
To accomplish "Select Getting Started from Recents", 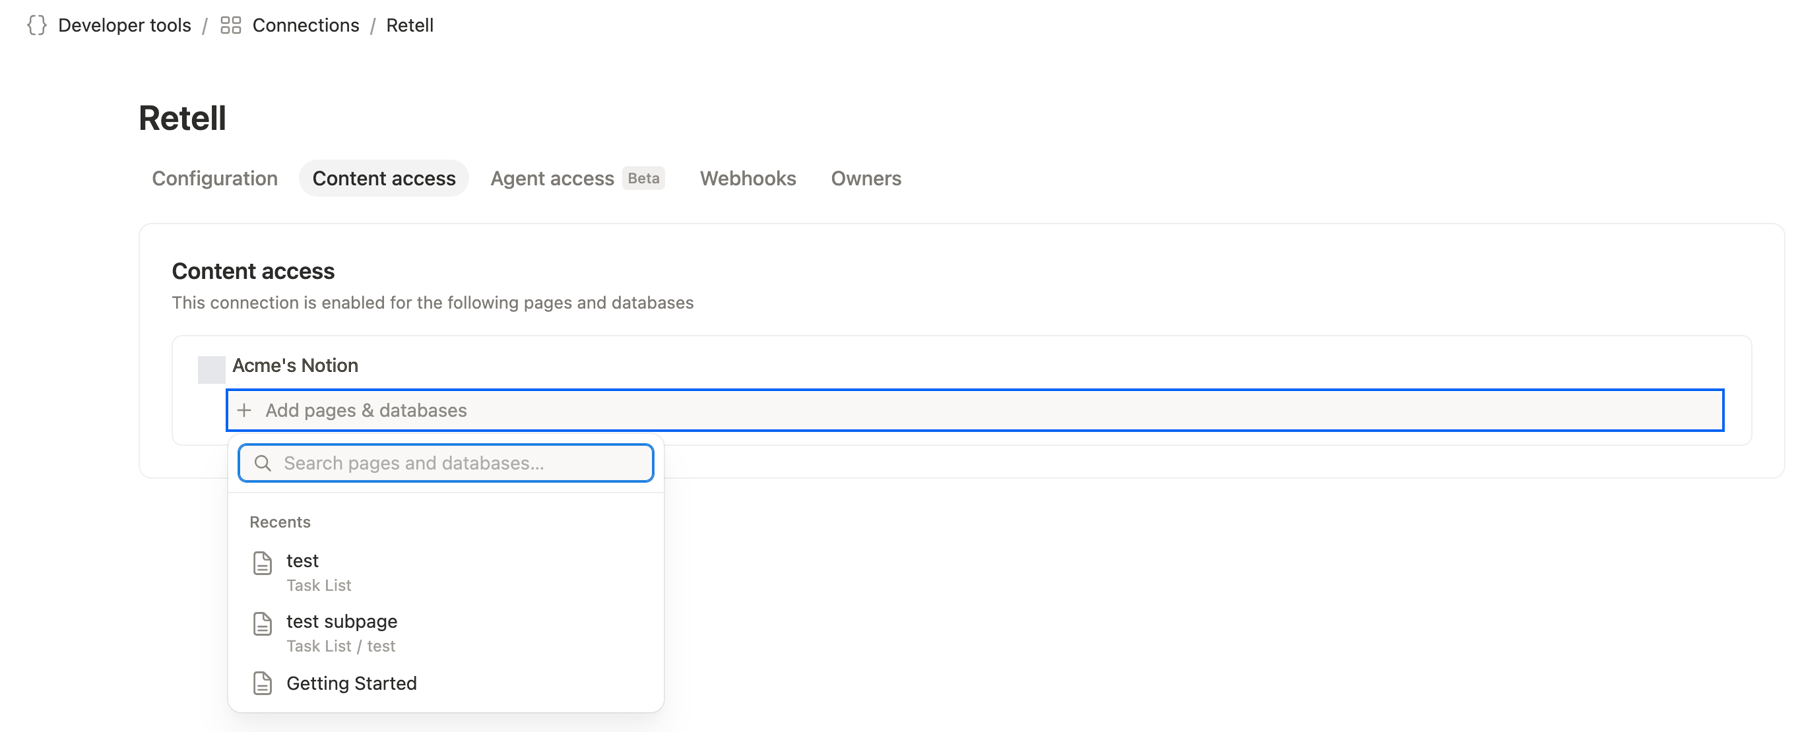I will 446,683.
